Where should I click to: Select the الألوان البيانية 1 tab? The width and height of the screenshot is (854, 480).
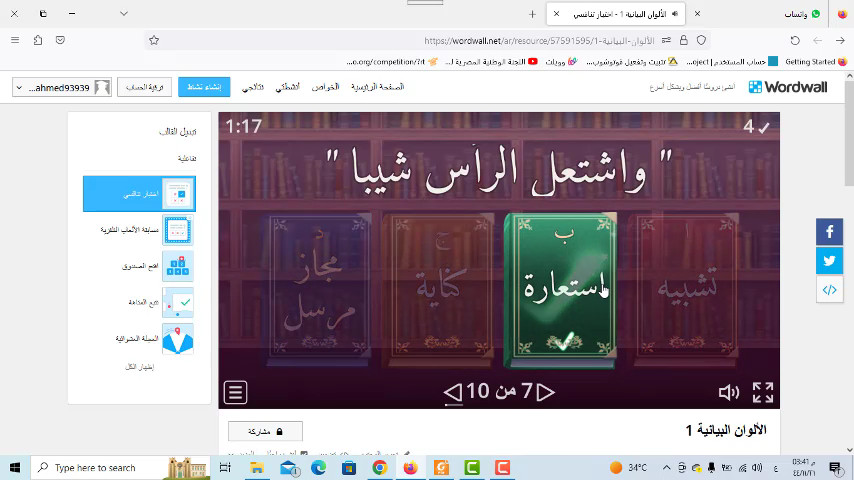[x=616, y=14]
